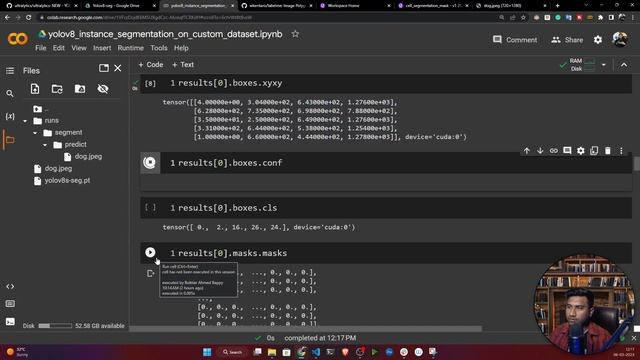Open the command palette sidebar icon
This screenshot has width=640, height=360.
pyautogui.click(x=10, y=304)
